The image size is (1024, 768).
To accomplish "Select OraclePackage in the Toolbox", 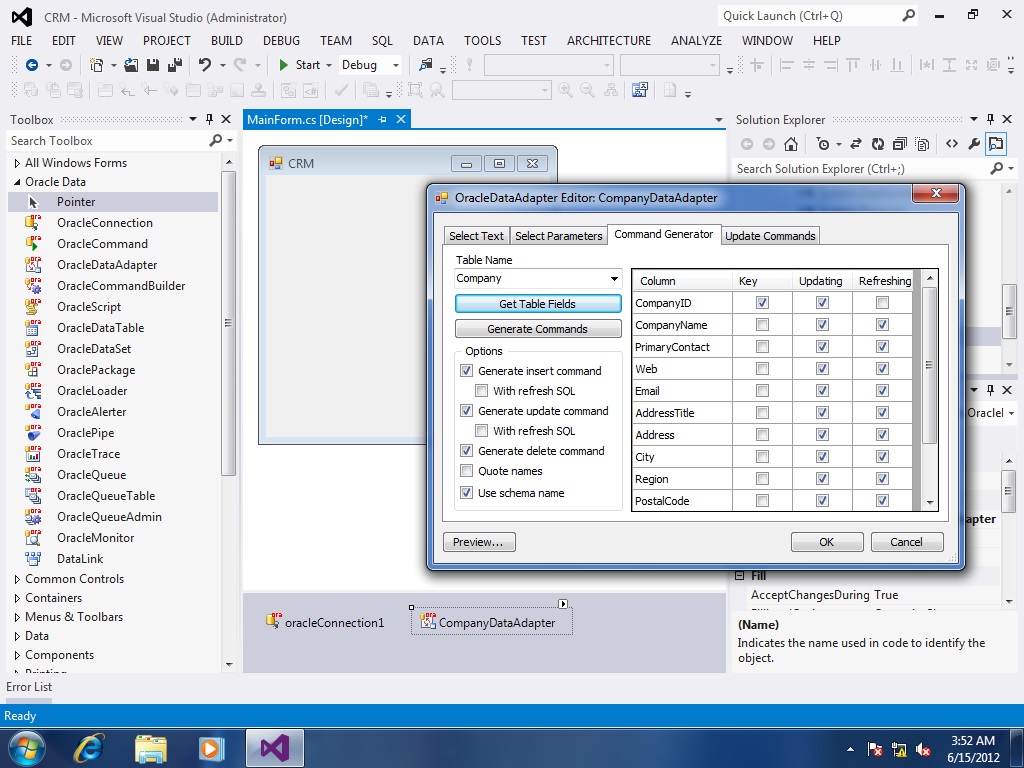I will pyautogui.click(x=96, y=370).
